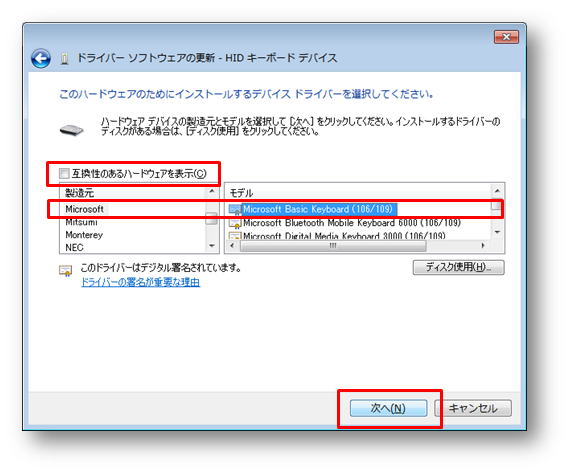The height and width of the screenshot is (473, 569).
Task: Click the hardware device icon near instructions
Action: pos(71,130)
